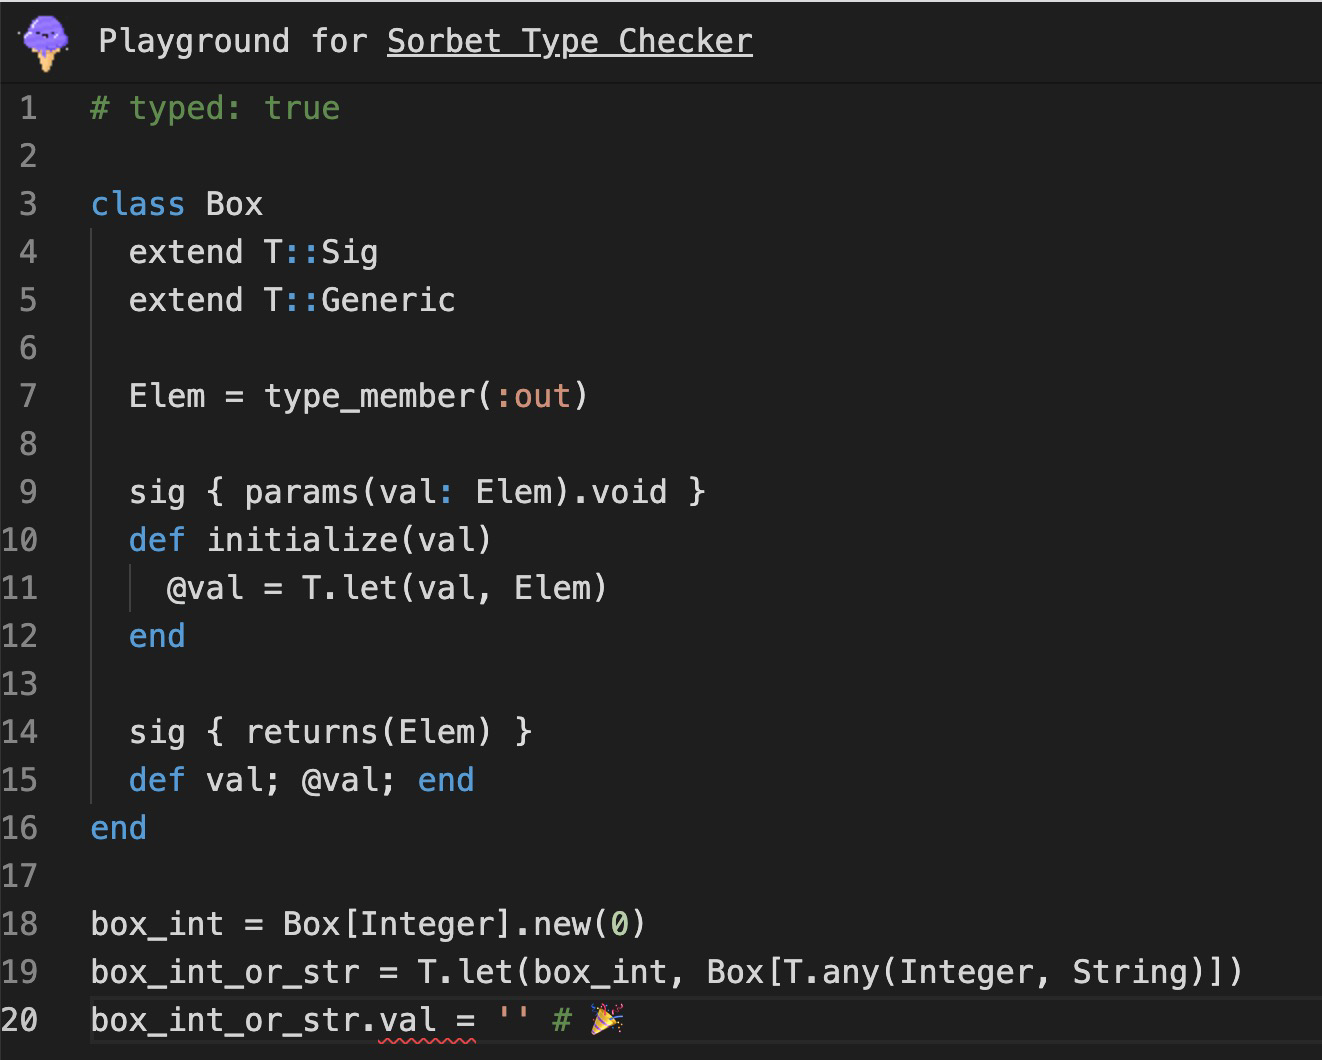Click "Generic" in the extend T::Generic line
This screenshot has width=1322, height=1060.
388,300
